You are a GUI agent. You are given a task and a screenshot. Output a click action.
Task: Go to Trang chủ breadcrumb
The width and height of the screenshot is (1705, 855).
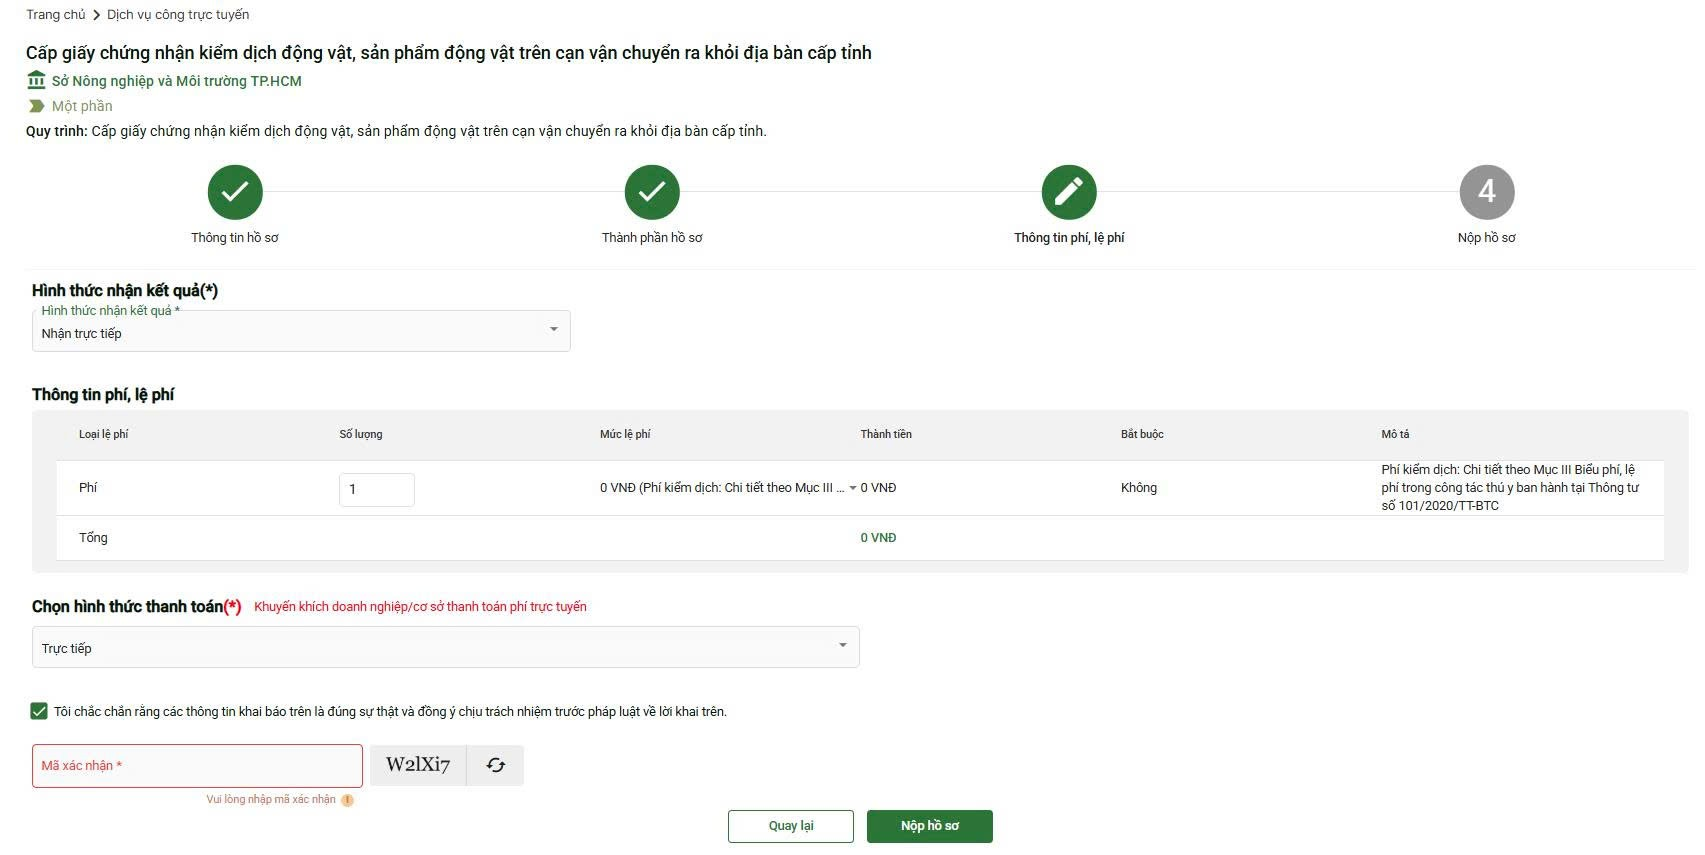click(56, 15)
